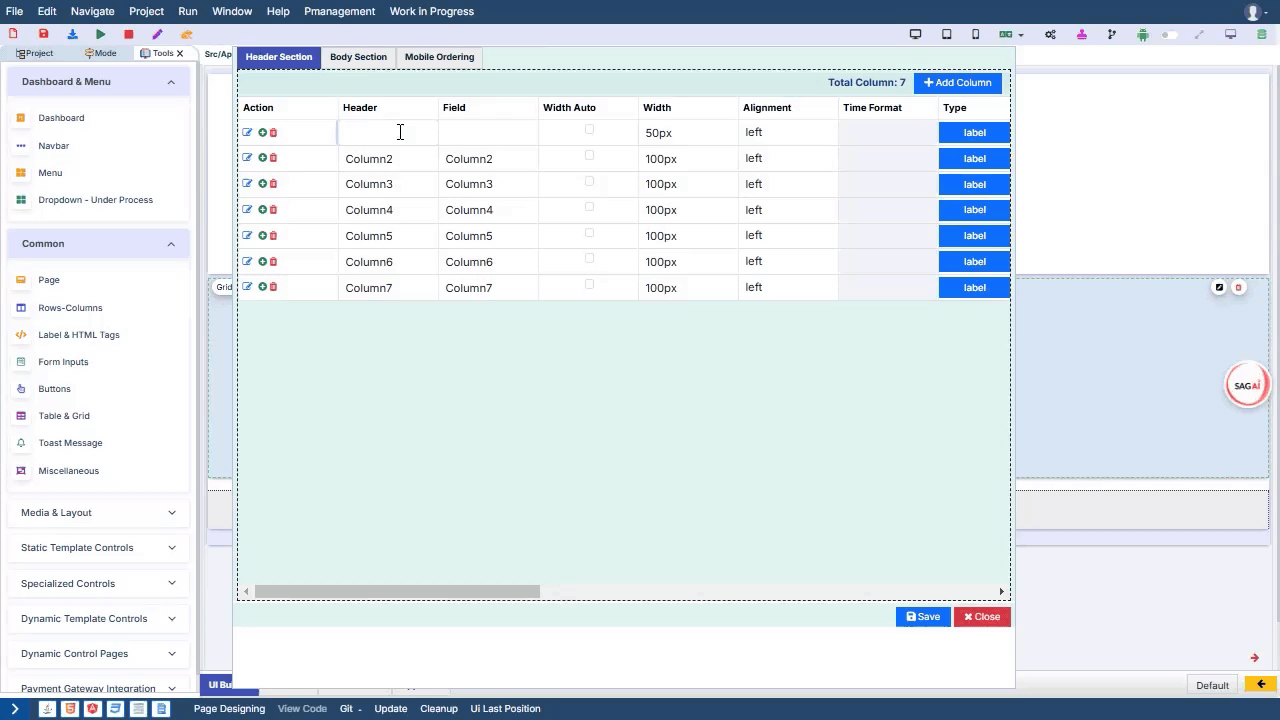Image resolution: width=1280 pixels, height=720 pixels.
Task: Click the Default button at bottom right
Action: point(1212,685)
